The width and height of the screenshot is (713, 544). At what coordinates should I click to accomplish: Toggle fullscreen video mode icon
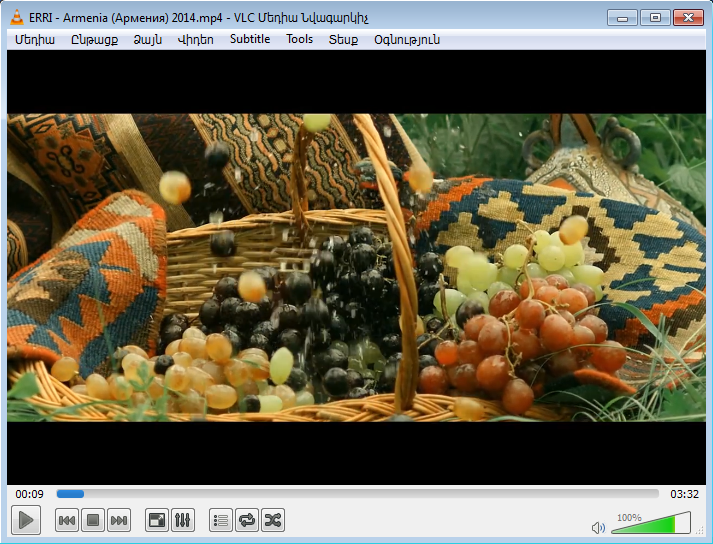157,520
